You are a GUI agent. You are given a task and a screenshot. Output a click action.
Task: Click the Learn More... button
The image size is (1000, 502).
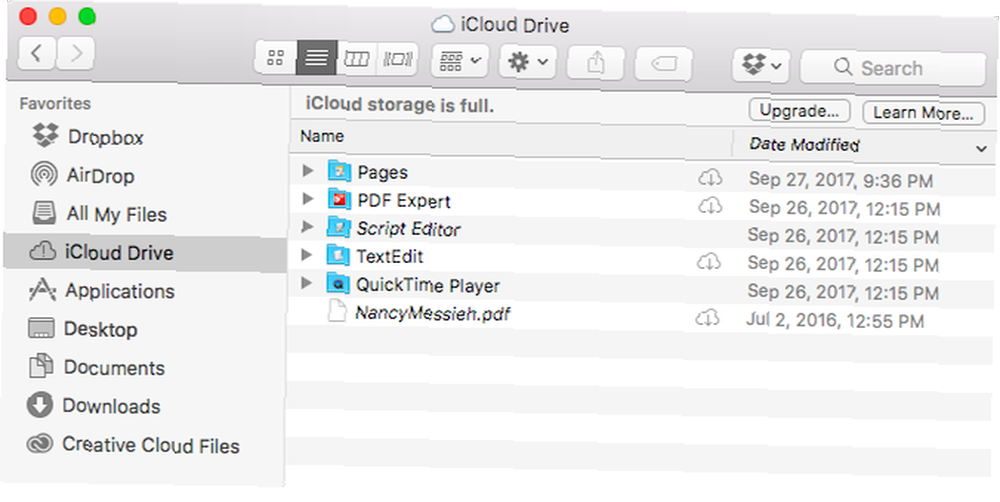(923, 113)
